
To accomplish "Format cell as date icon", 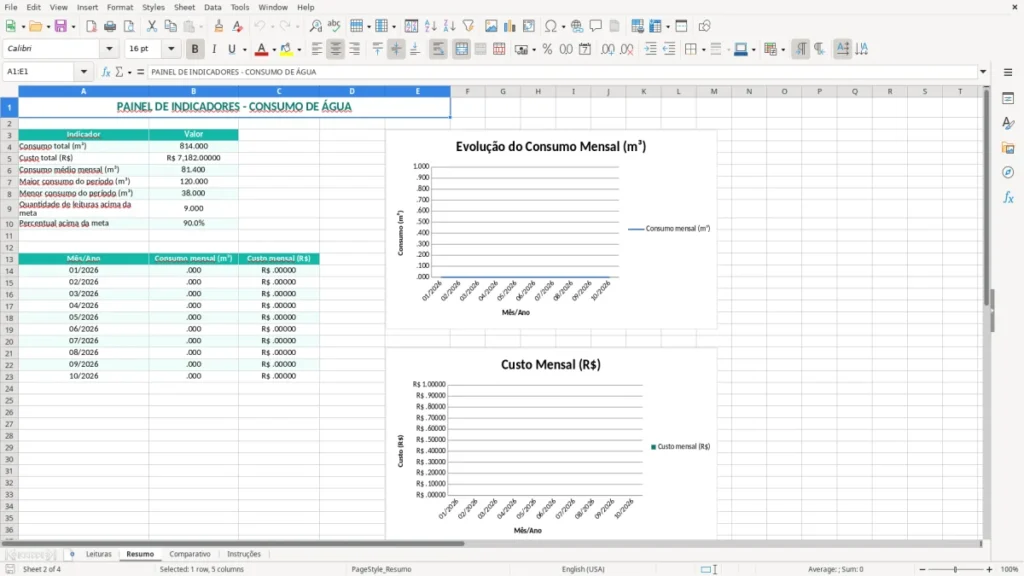I will click(585, 49).
